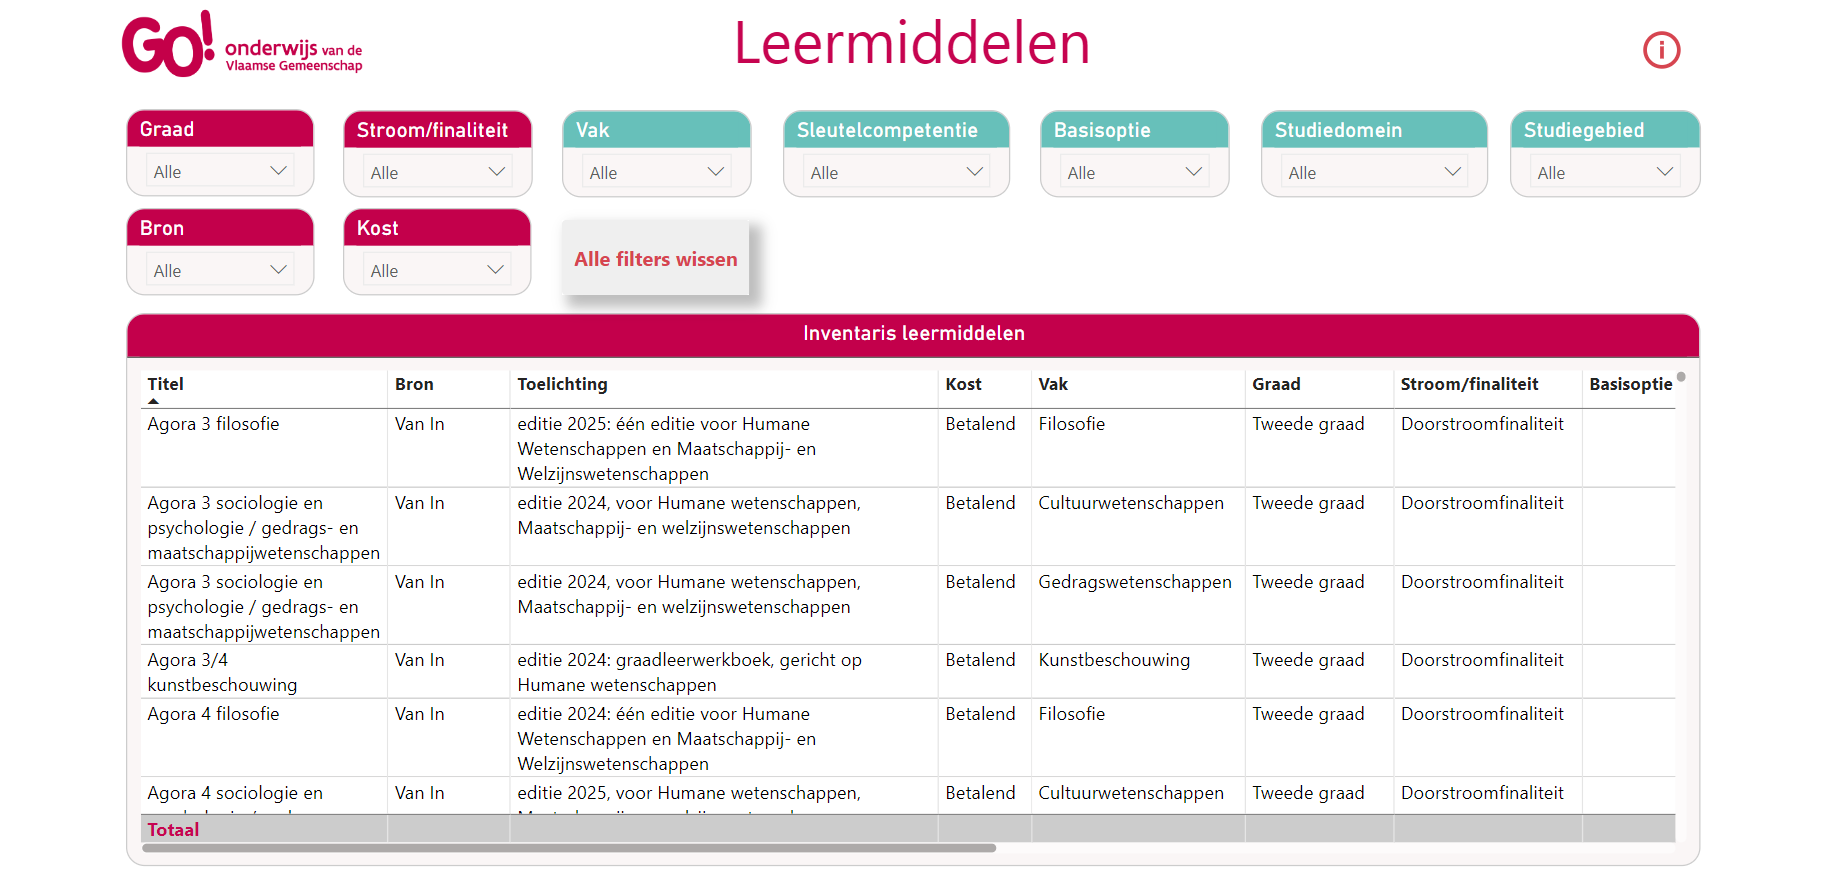Click the GO! onderwijs logo
Image resolution: width=1829 pixels, height=873 pixels.
tap(242, 45)
